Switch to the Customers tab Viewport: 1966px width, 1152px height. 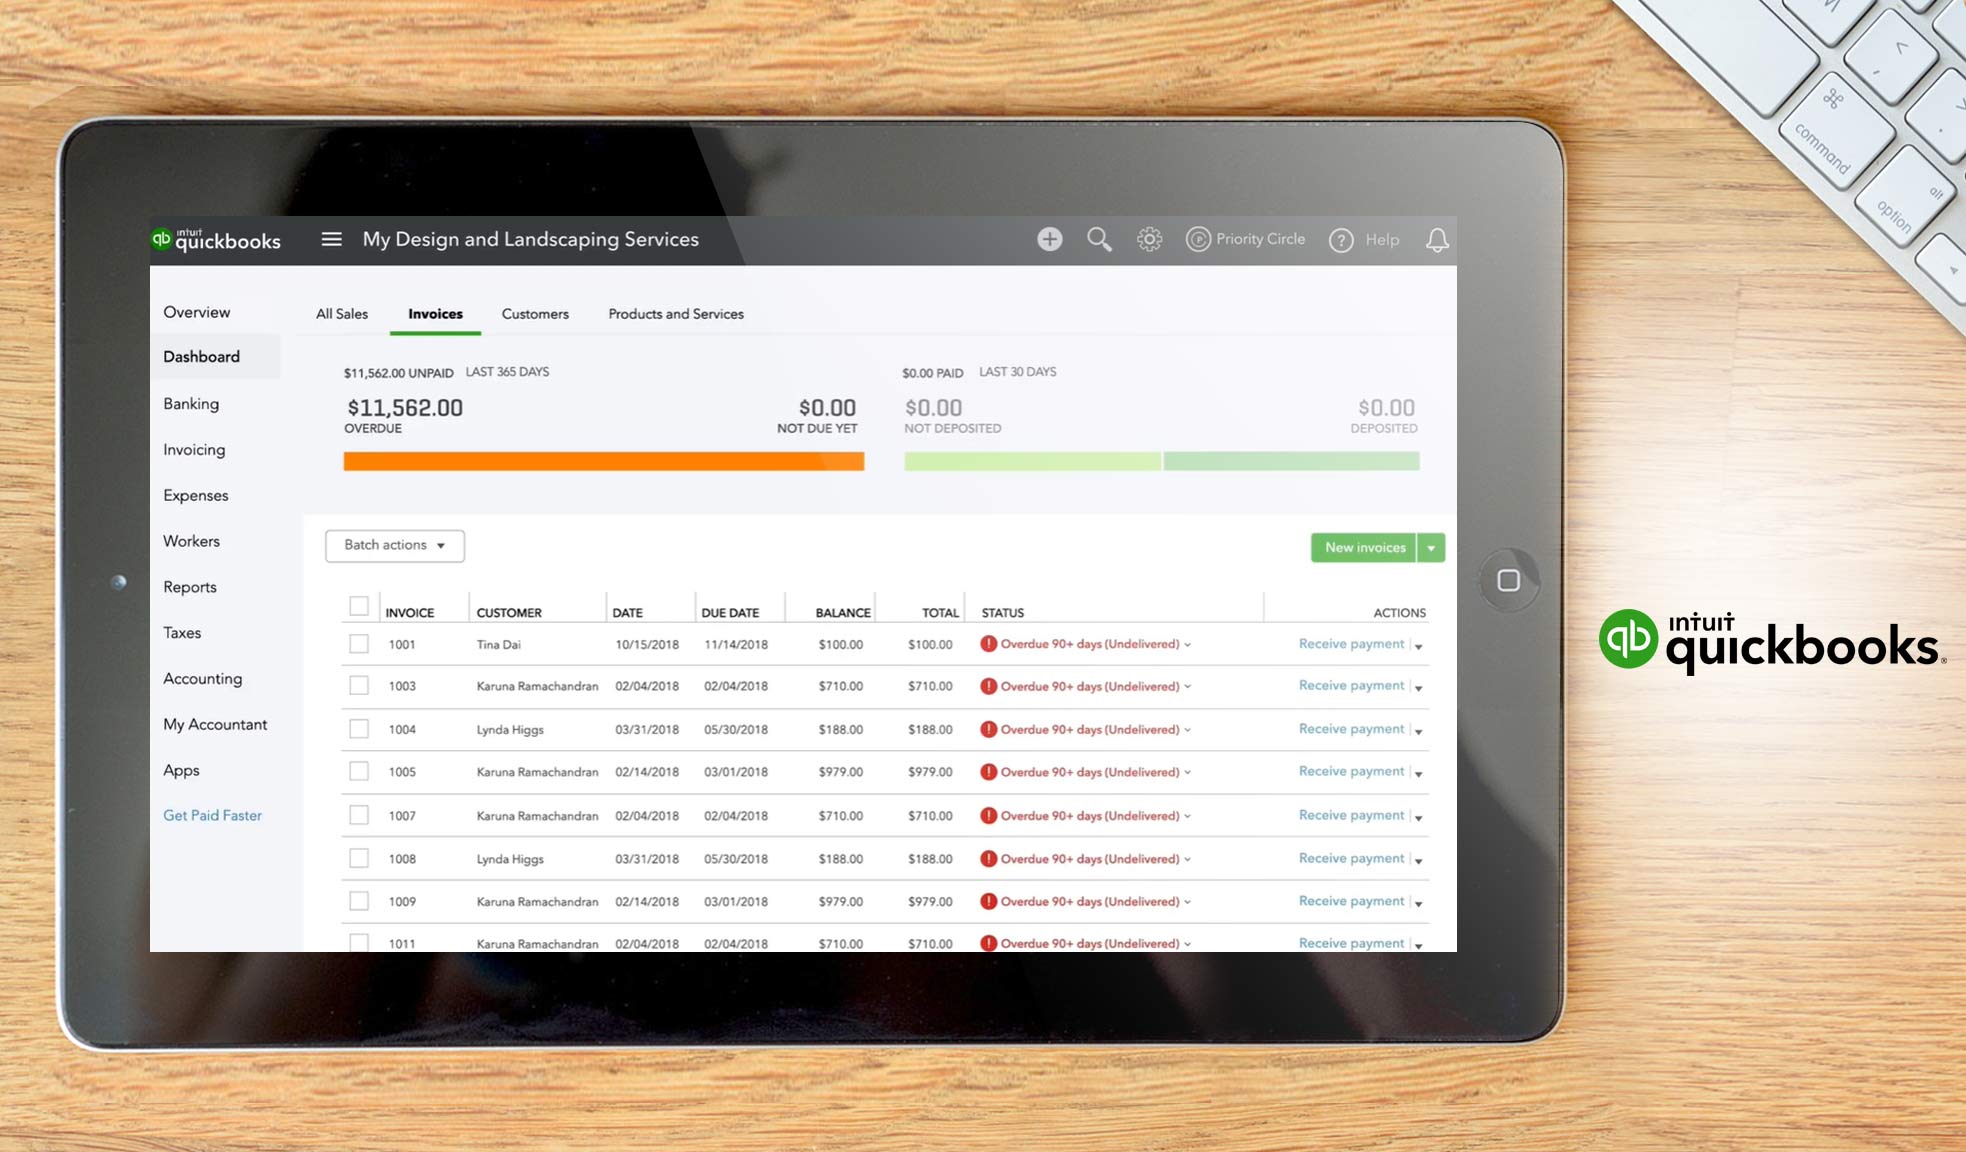coord(535,314)
